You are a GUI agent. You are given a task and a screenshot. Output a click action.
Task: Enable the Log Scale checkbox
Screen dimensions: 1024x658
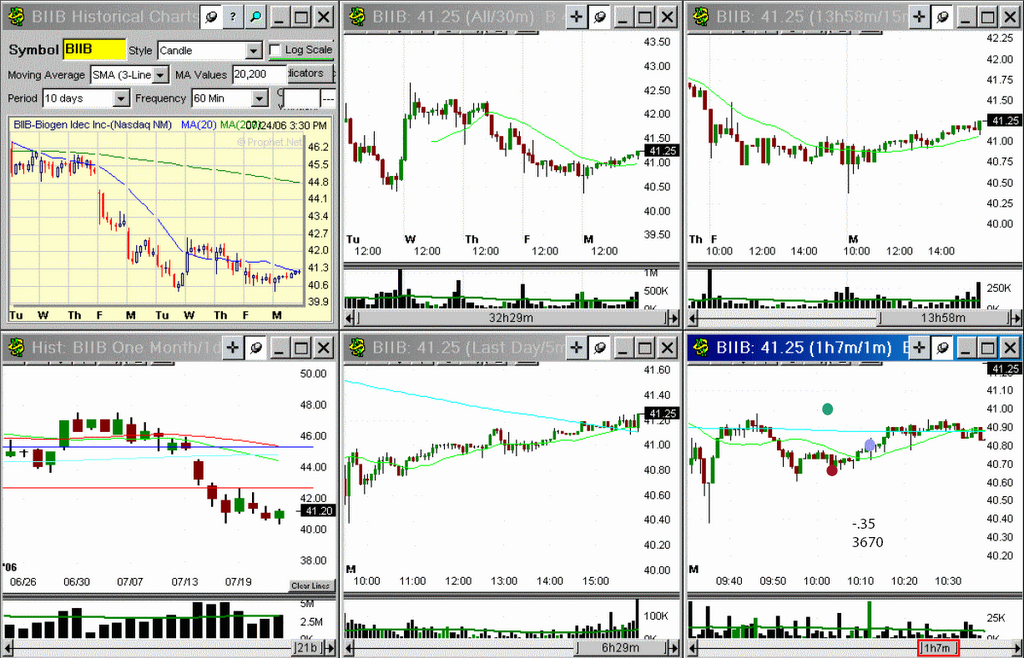(x=275, y=50)
